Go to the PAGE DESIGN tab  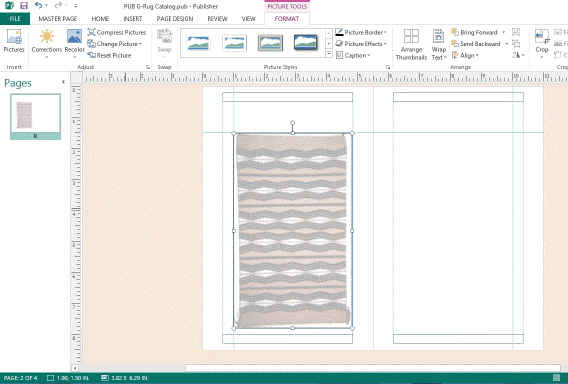[175, 18]
